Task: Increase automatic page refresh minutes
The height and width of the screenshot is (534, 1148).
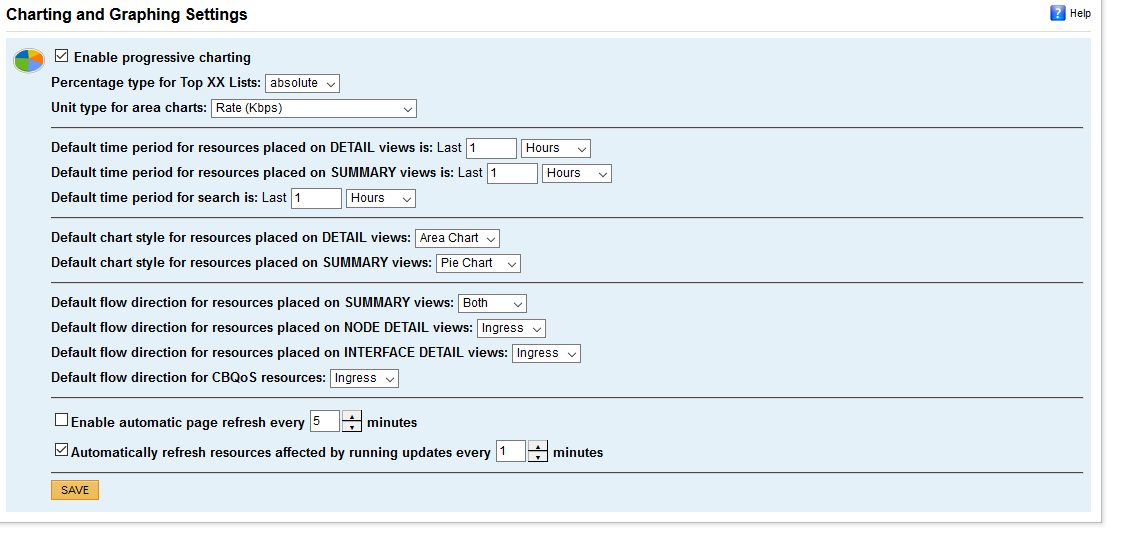Action: pyautogui.click(x=352, y=417)
